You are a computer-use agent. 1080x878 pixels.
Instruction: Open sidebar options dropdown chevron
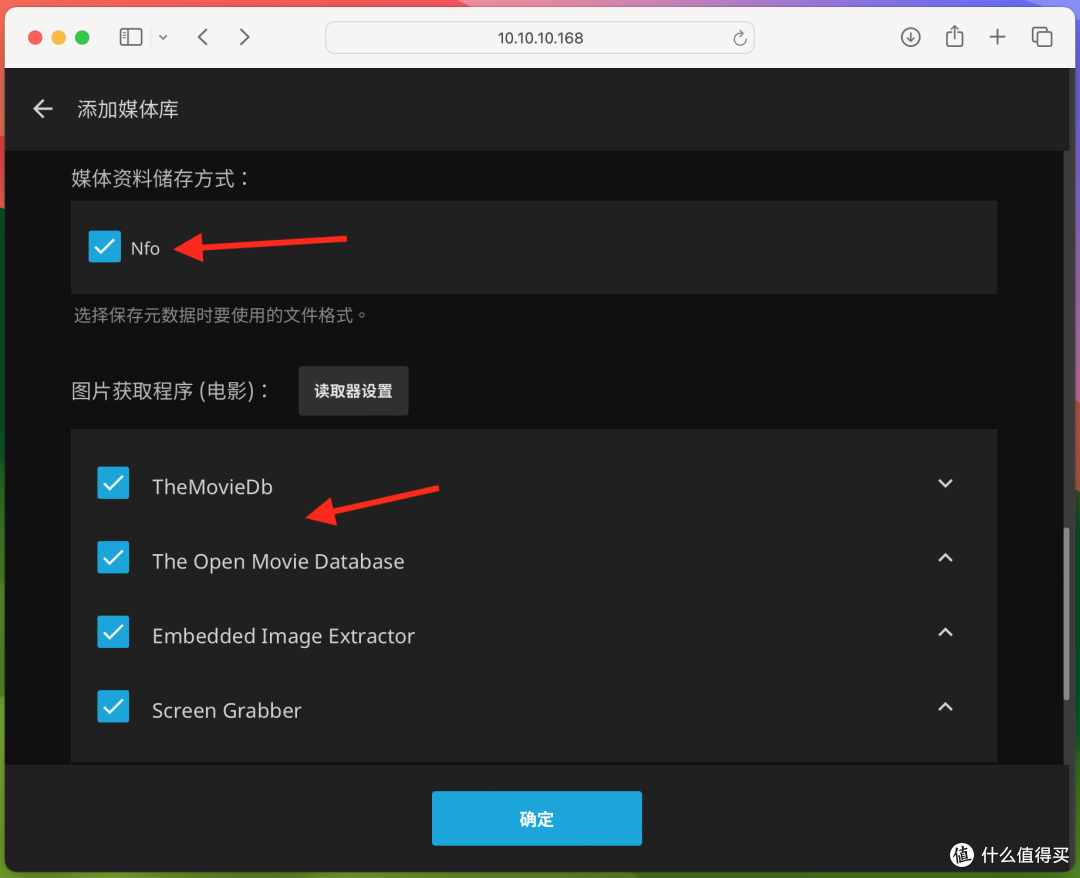coord(163,37)
